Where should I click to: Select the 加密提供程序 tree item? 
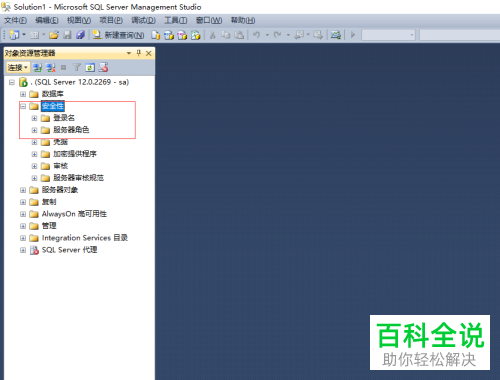coord(75,154)
